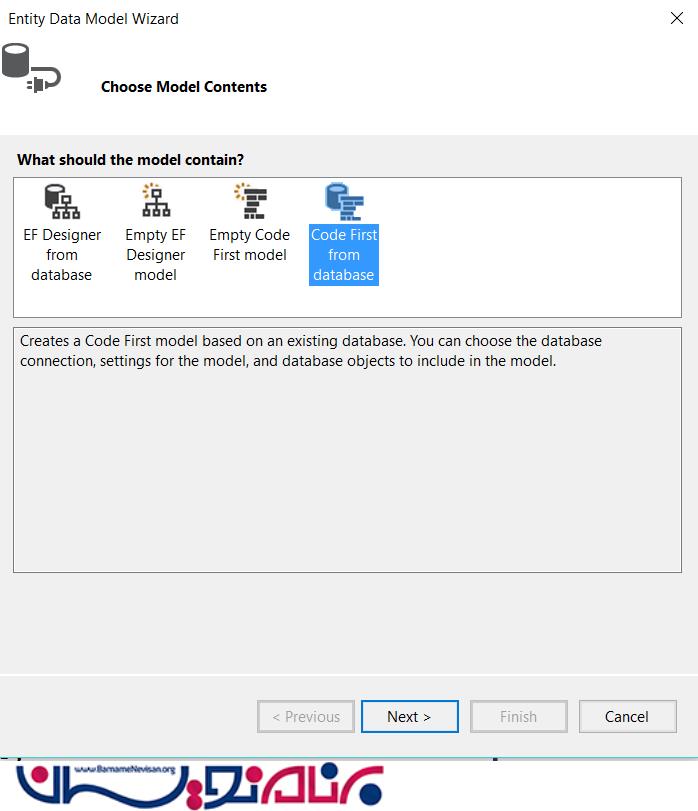Click the 'Empty EF Designer model' label
The width and height of the screenshot is (698, 811).
(156, 255)
